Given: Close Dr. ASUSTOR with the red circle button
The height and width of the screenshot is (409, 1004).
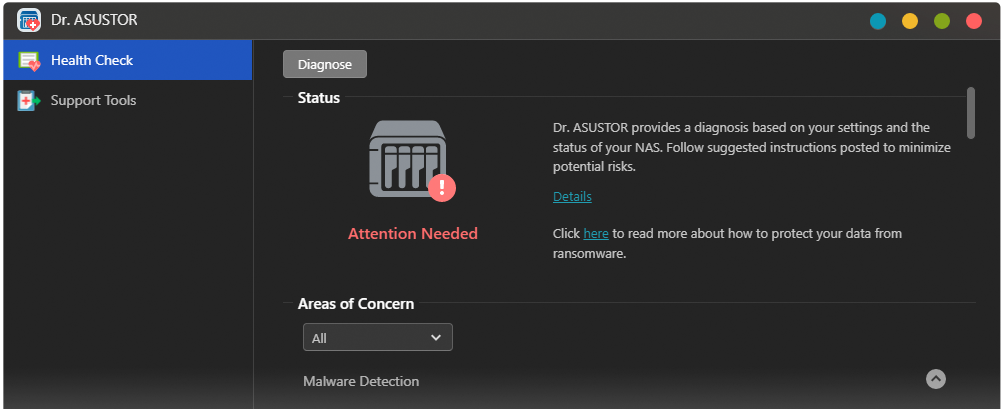Looking at the screenshot, I should tap(973, 21).
